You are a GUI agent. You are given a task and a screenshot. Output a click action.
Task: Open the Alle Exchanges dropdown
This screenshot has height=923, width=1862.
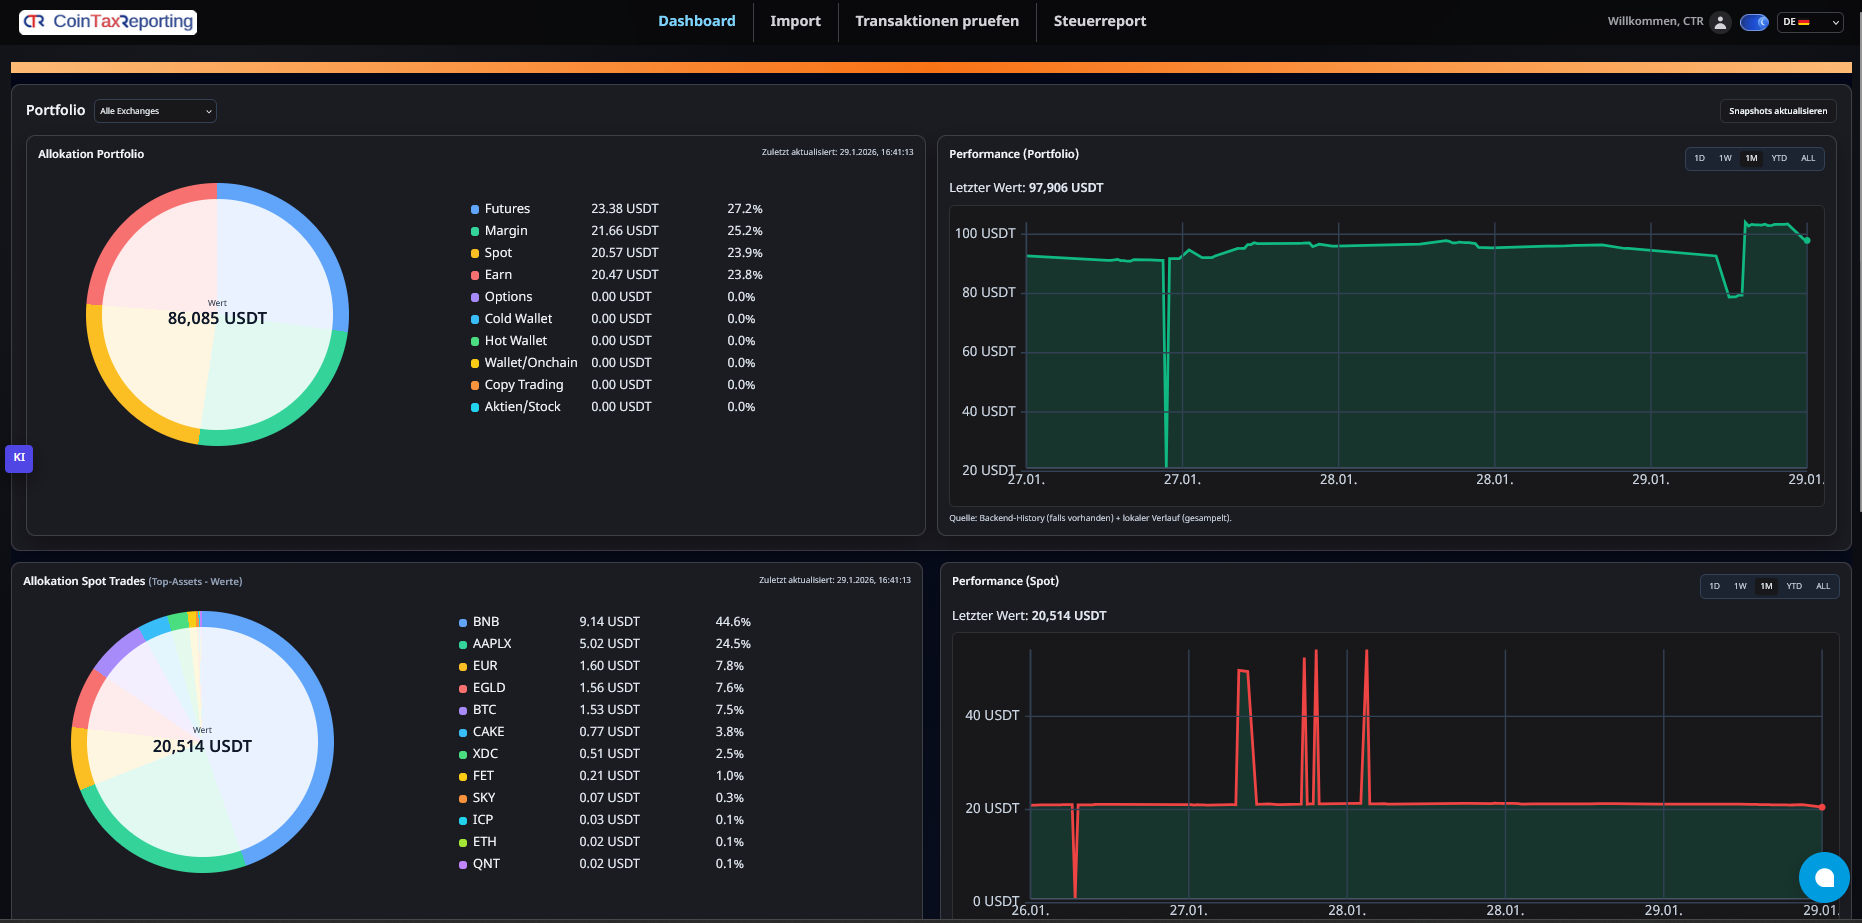point(155,110)
